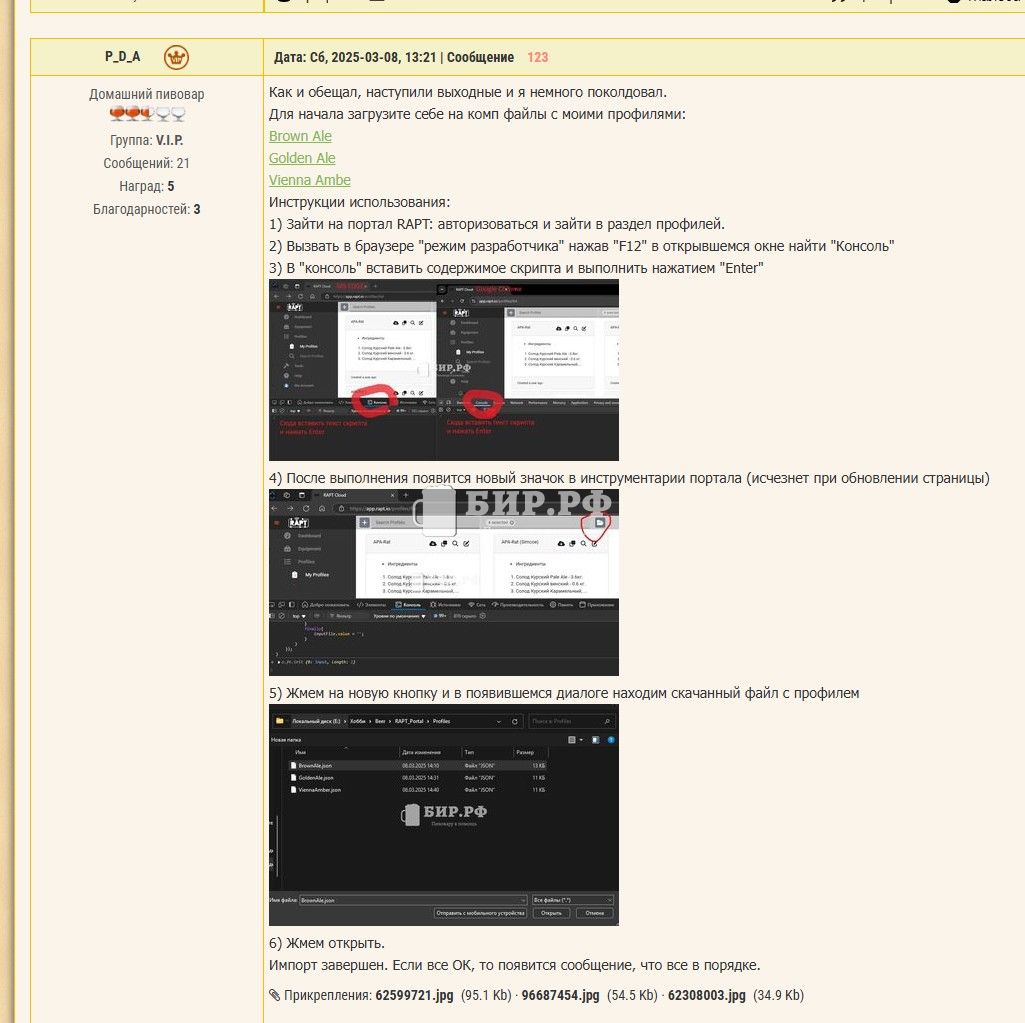Viewport: 1025px width, 1023px height.
Task: Click the "Группа: V.I.P." group text
Action: pos(146,140)
